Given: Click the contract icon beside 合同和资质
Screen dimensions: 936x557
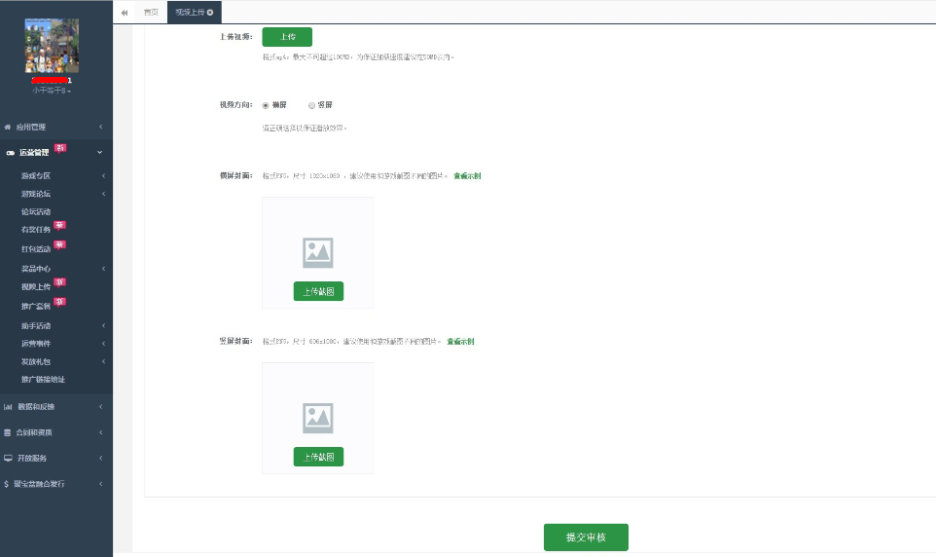Looking at the screenshot, I should 8,433.
